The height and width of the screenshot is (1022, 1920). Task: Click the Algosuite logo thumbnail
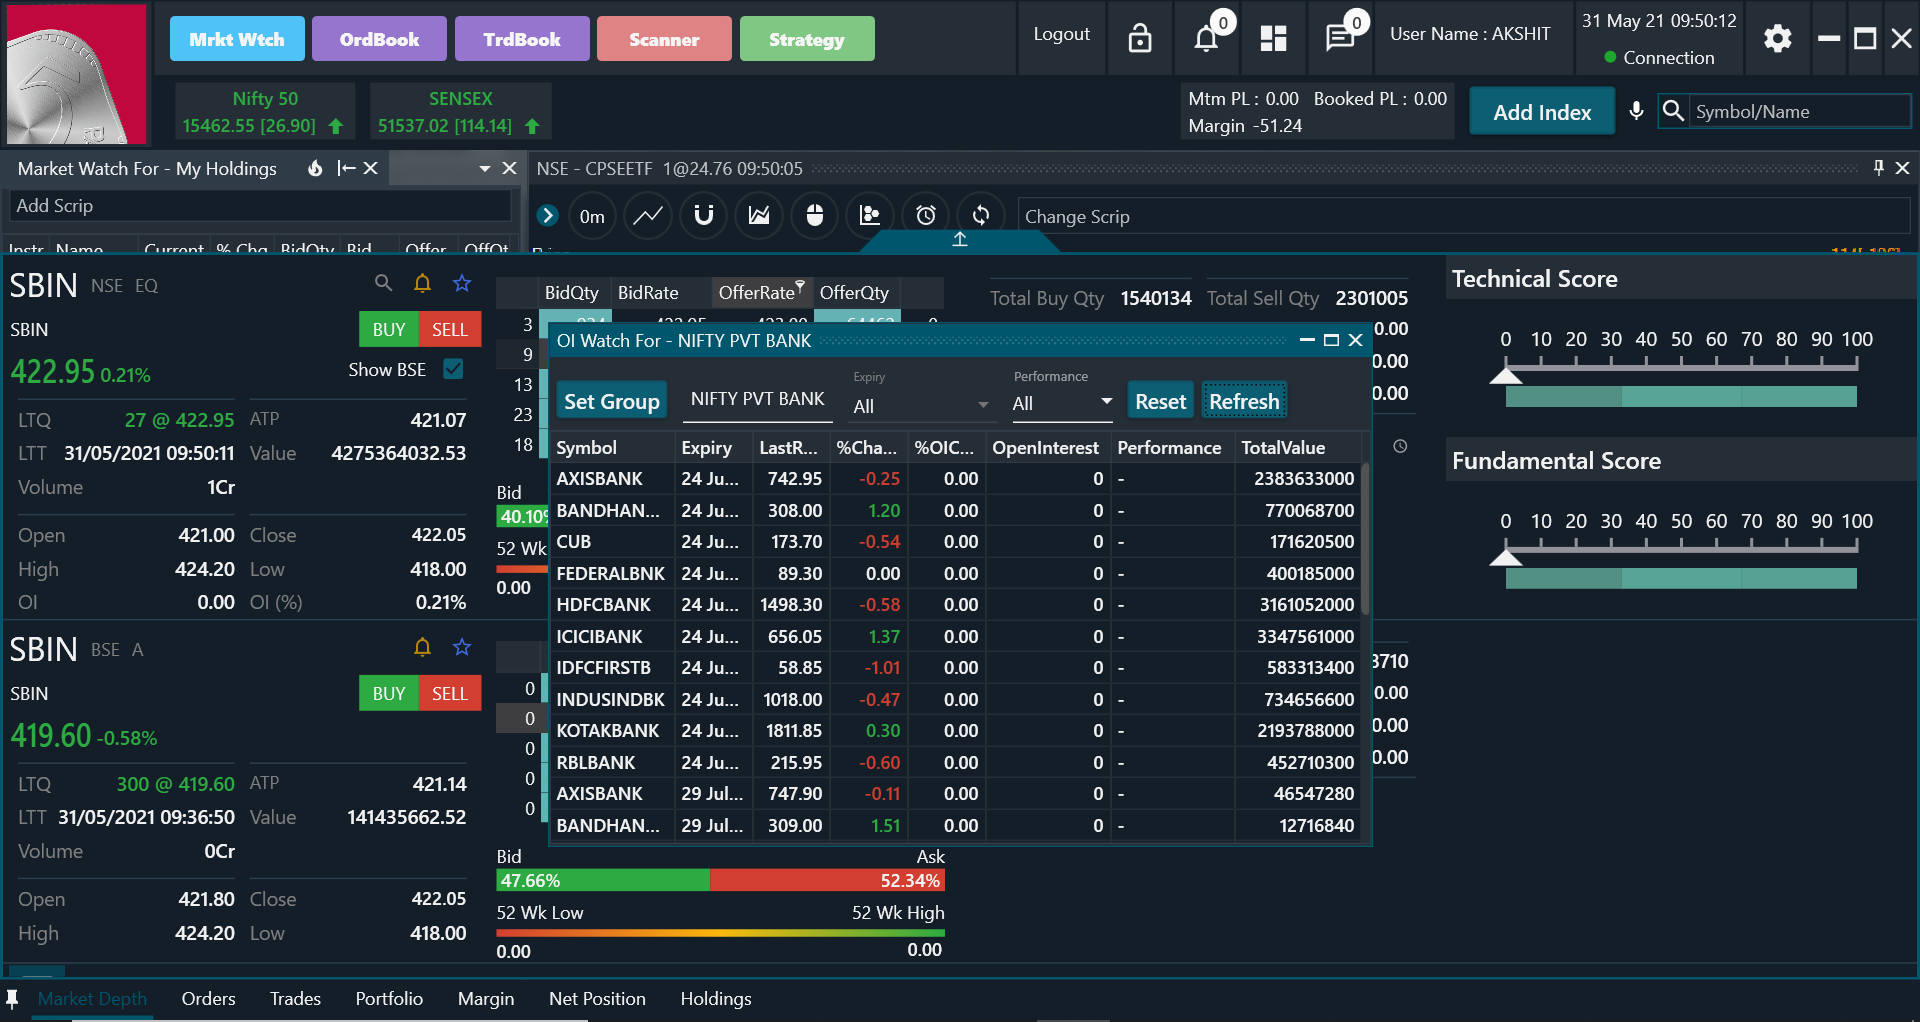77,74
